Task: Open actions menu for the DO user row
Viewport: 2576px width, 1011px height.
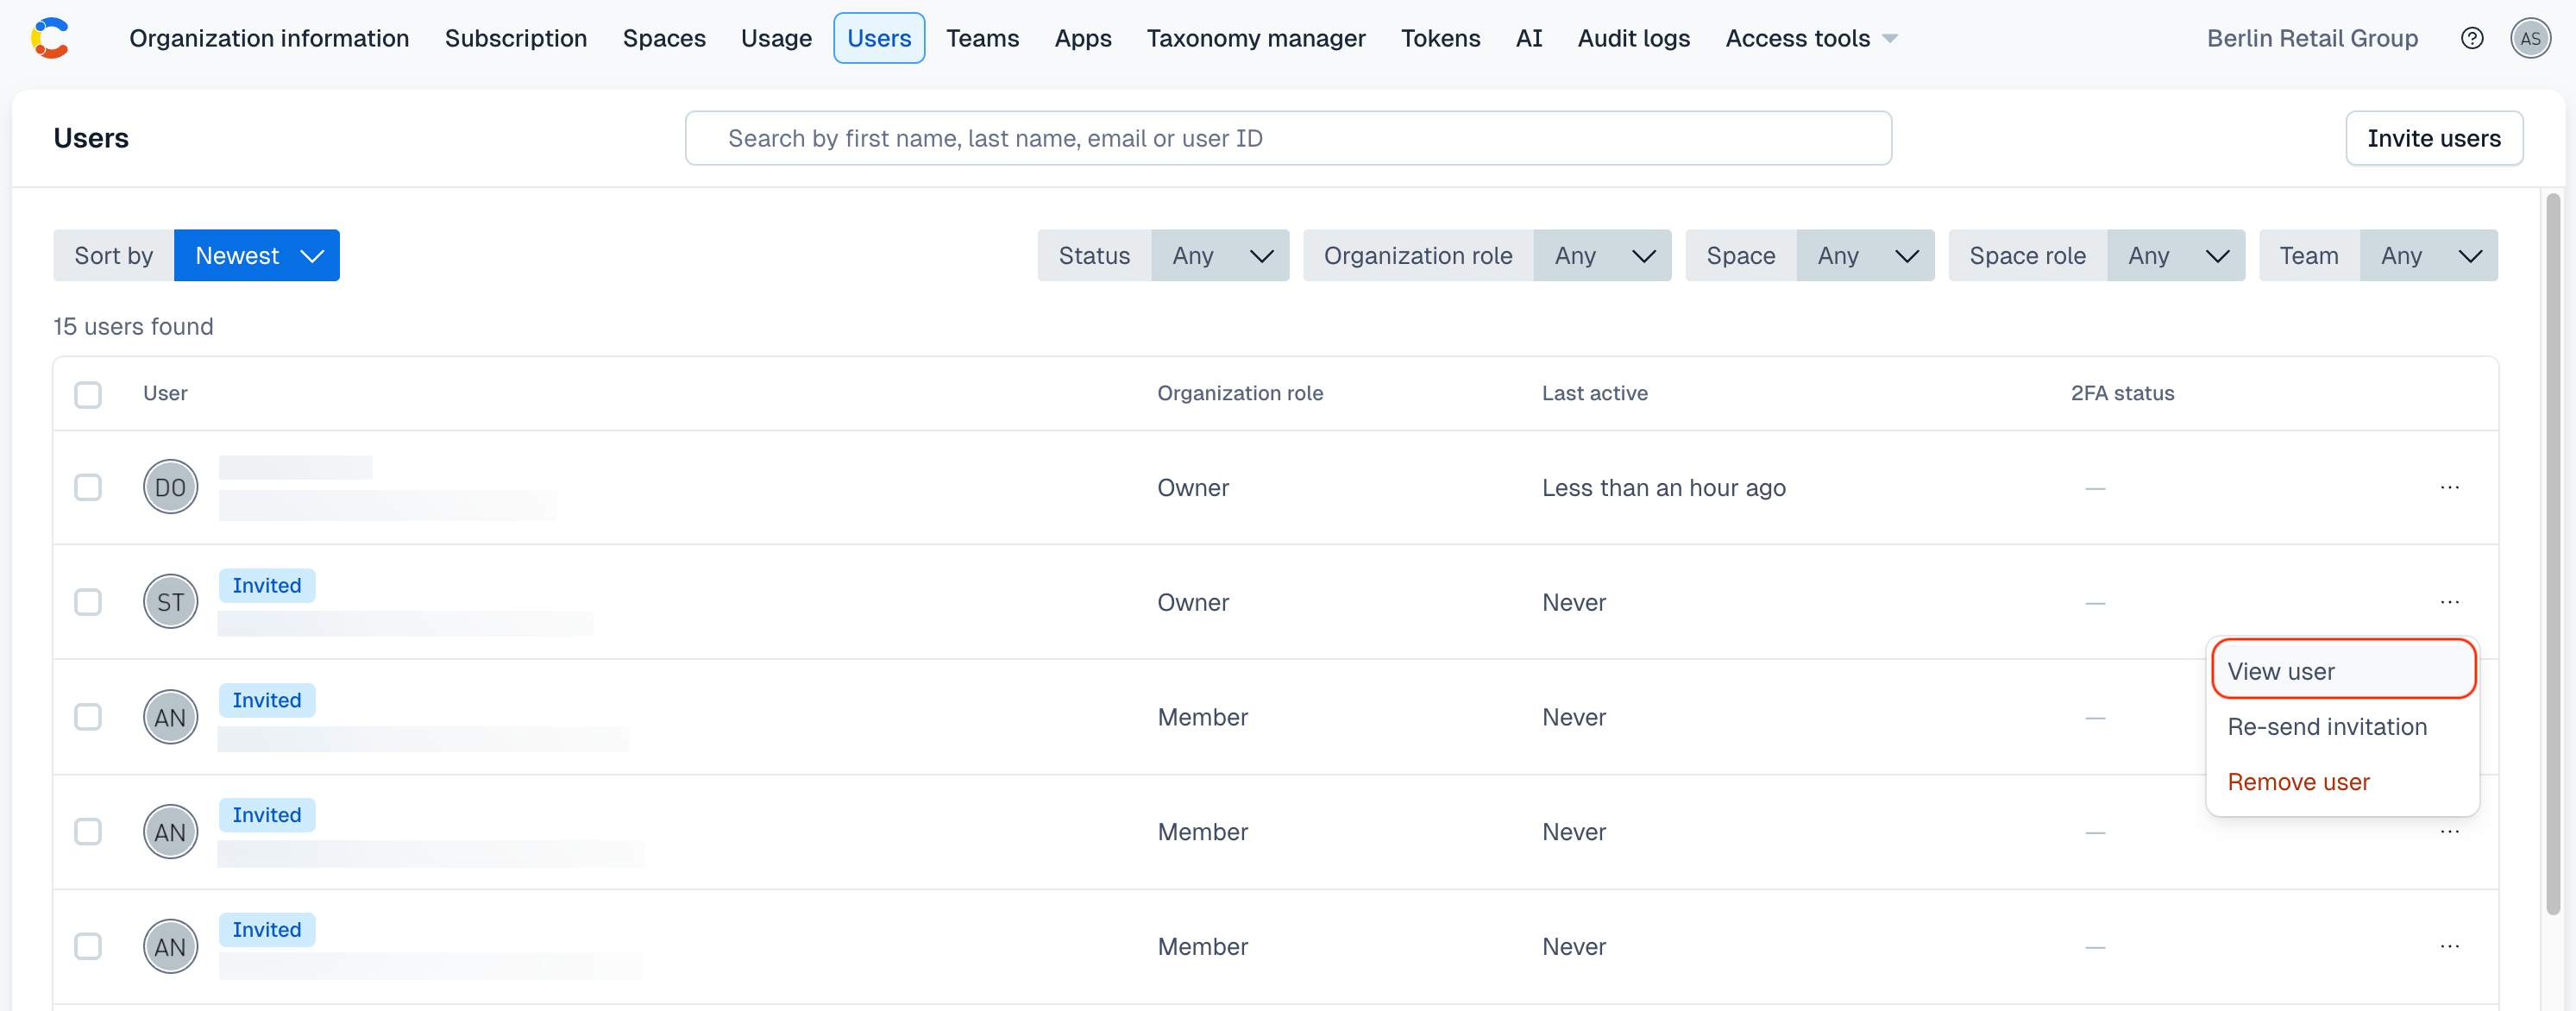Action: (2449, 487)
